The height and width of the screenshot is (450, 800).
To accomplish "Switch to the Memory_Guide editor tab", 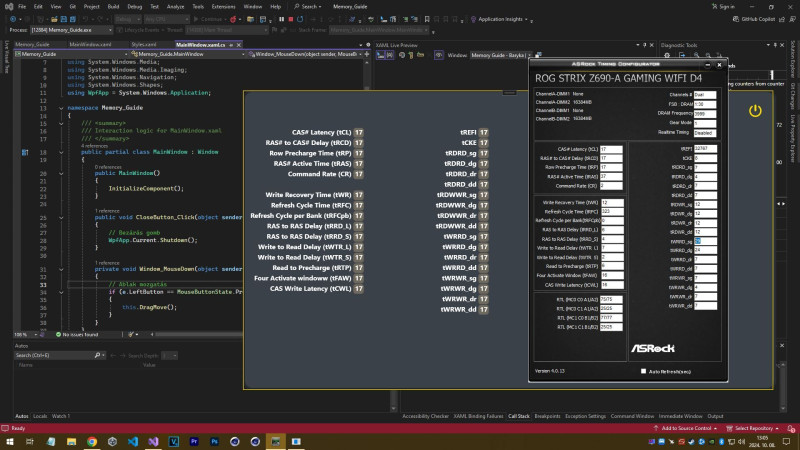I will [33, 45].
